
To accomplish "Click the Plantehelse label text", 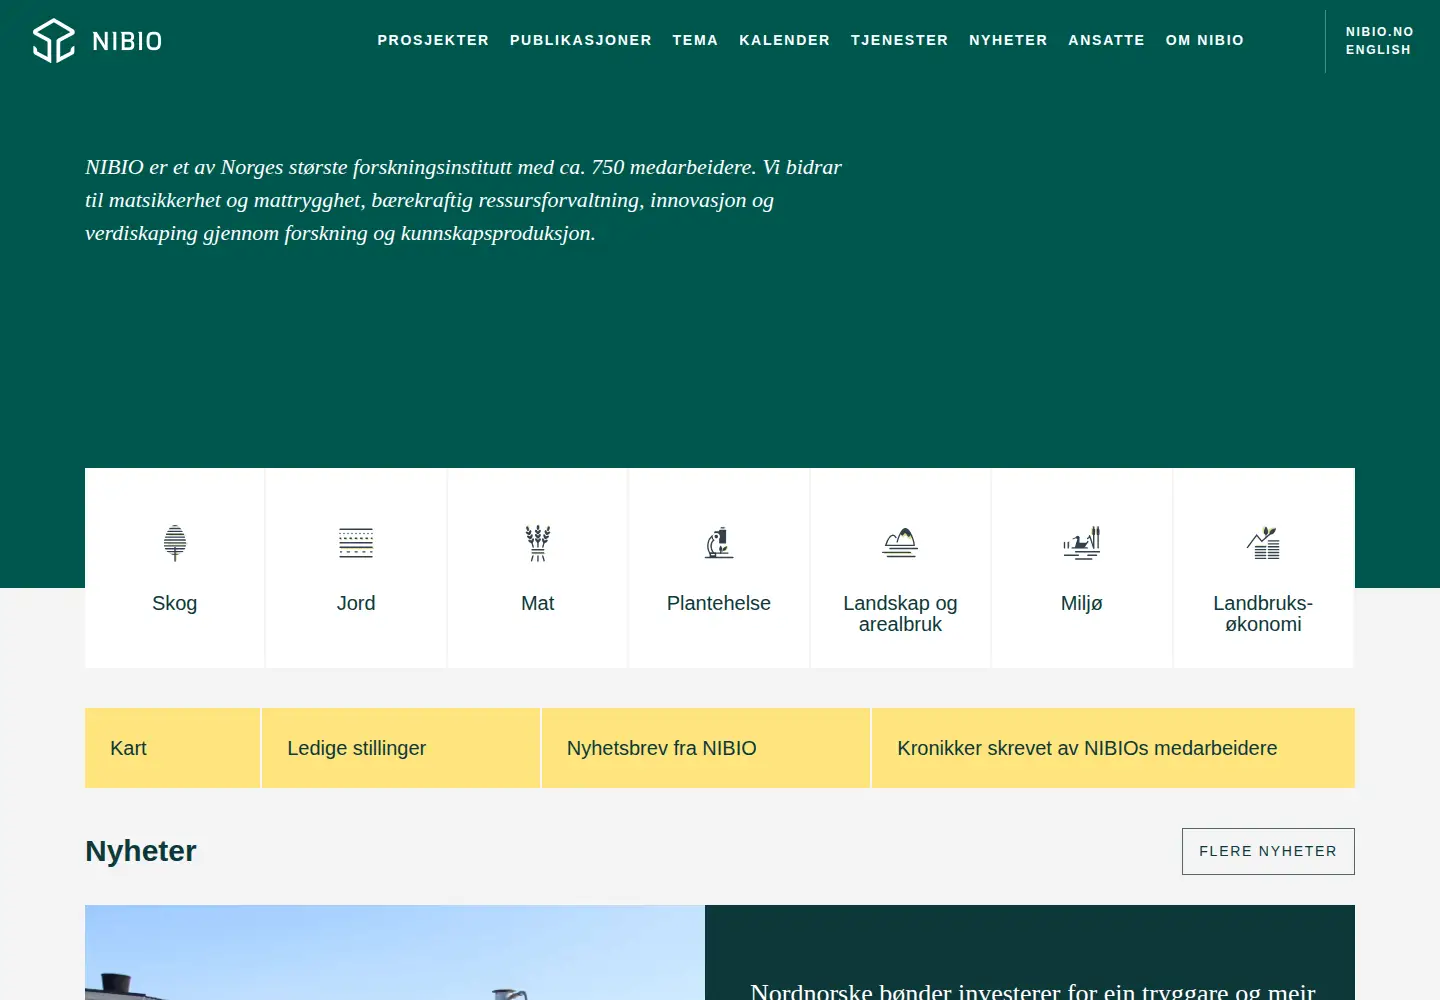I will coord(719,603).
